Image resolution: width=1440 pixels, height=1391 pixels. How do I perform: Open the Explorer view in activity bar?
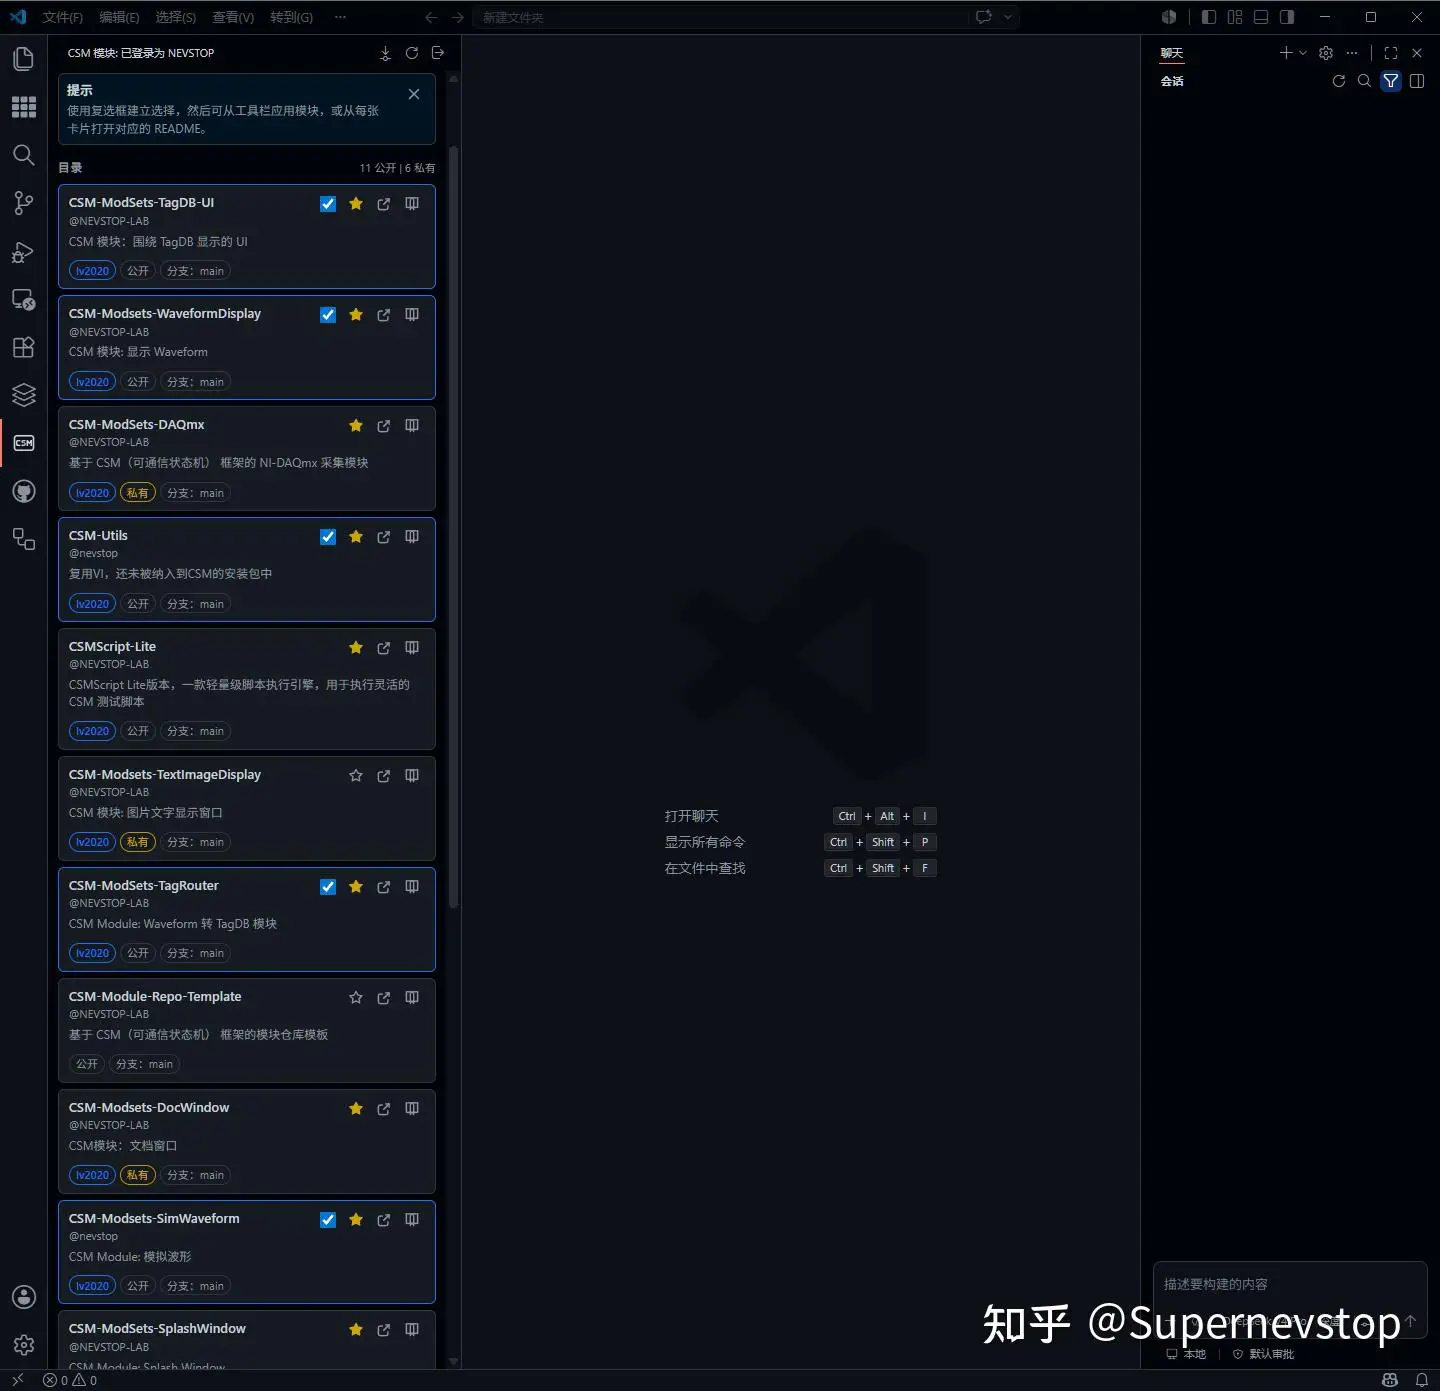point(24,59)
